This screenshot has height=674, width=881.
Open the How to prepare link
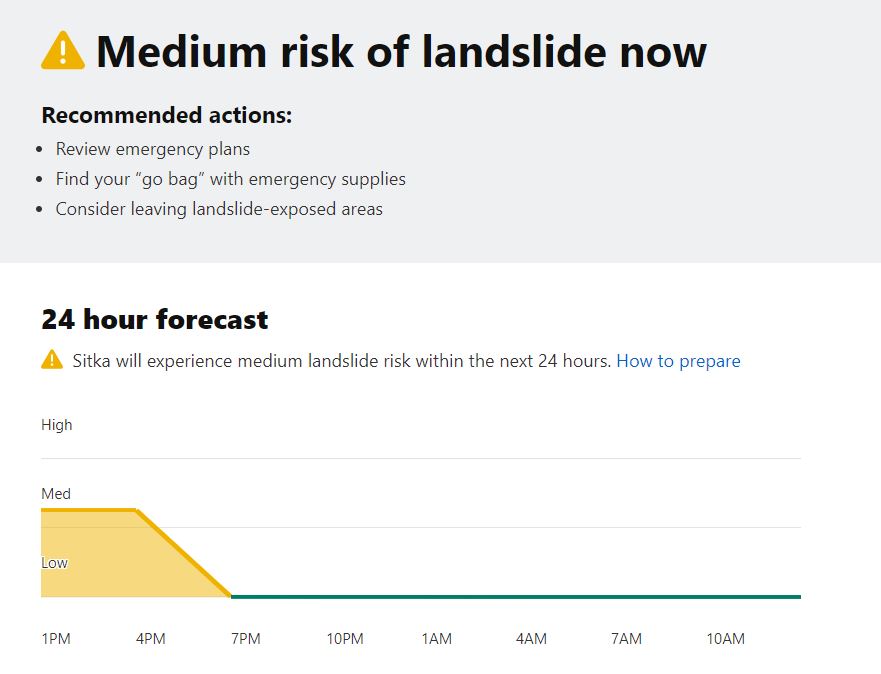678,361
